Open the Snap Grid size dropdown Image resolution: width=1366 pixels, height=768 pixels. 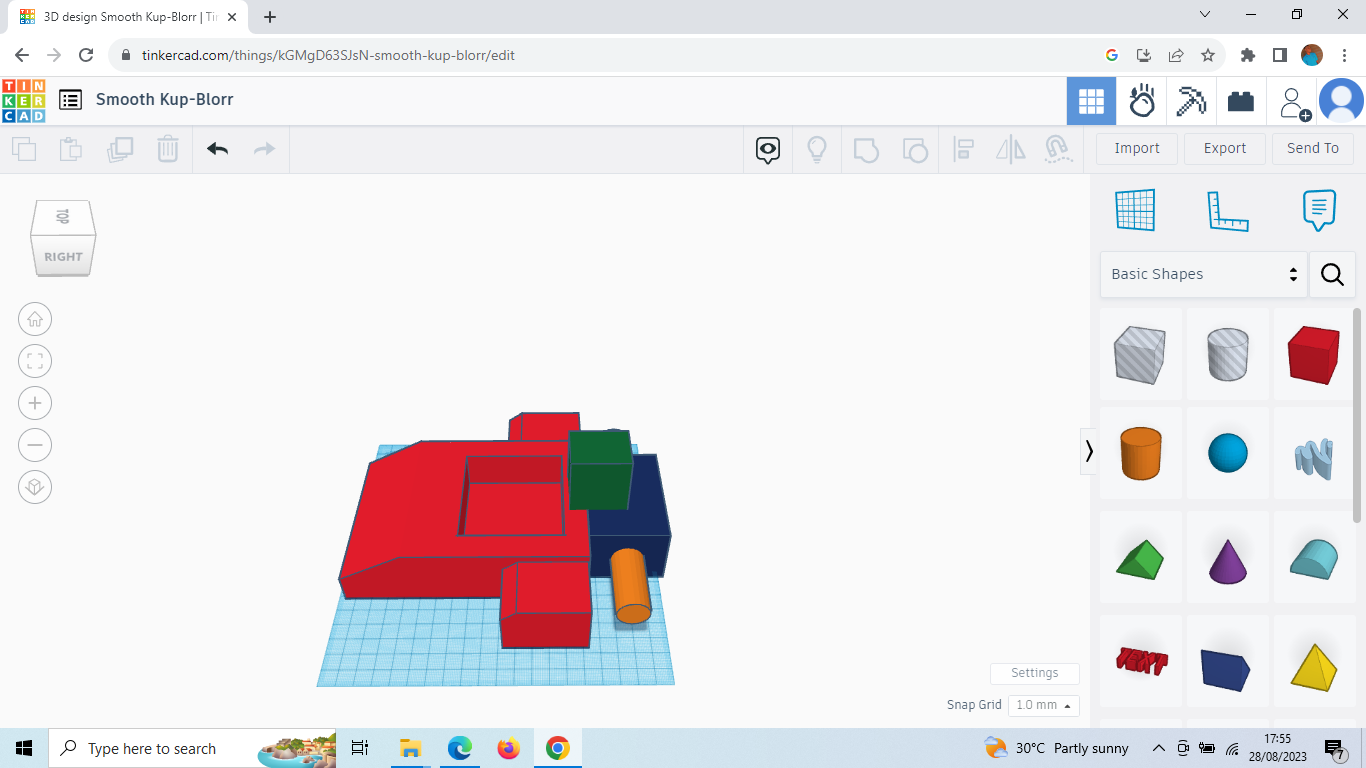click(x=1043, y=705)
